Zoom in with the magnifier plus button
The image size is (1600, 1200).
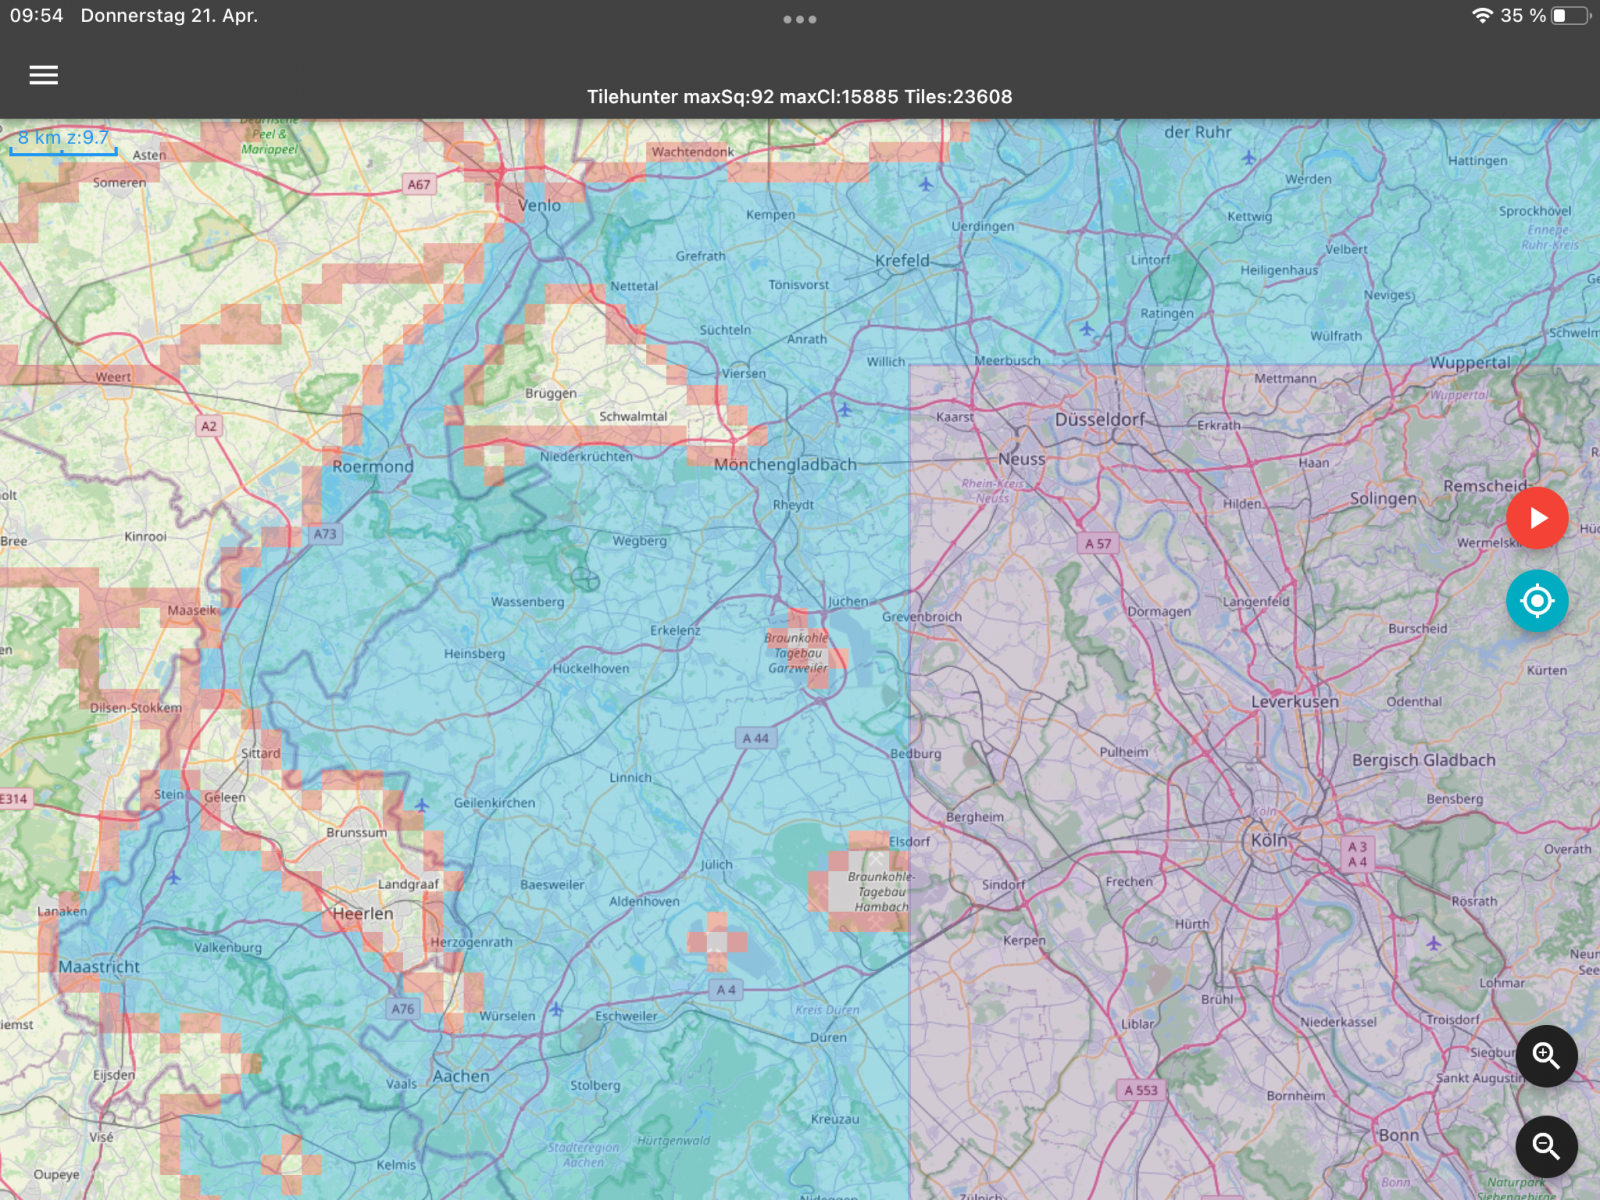tap(1546, 1056)
